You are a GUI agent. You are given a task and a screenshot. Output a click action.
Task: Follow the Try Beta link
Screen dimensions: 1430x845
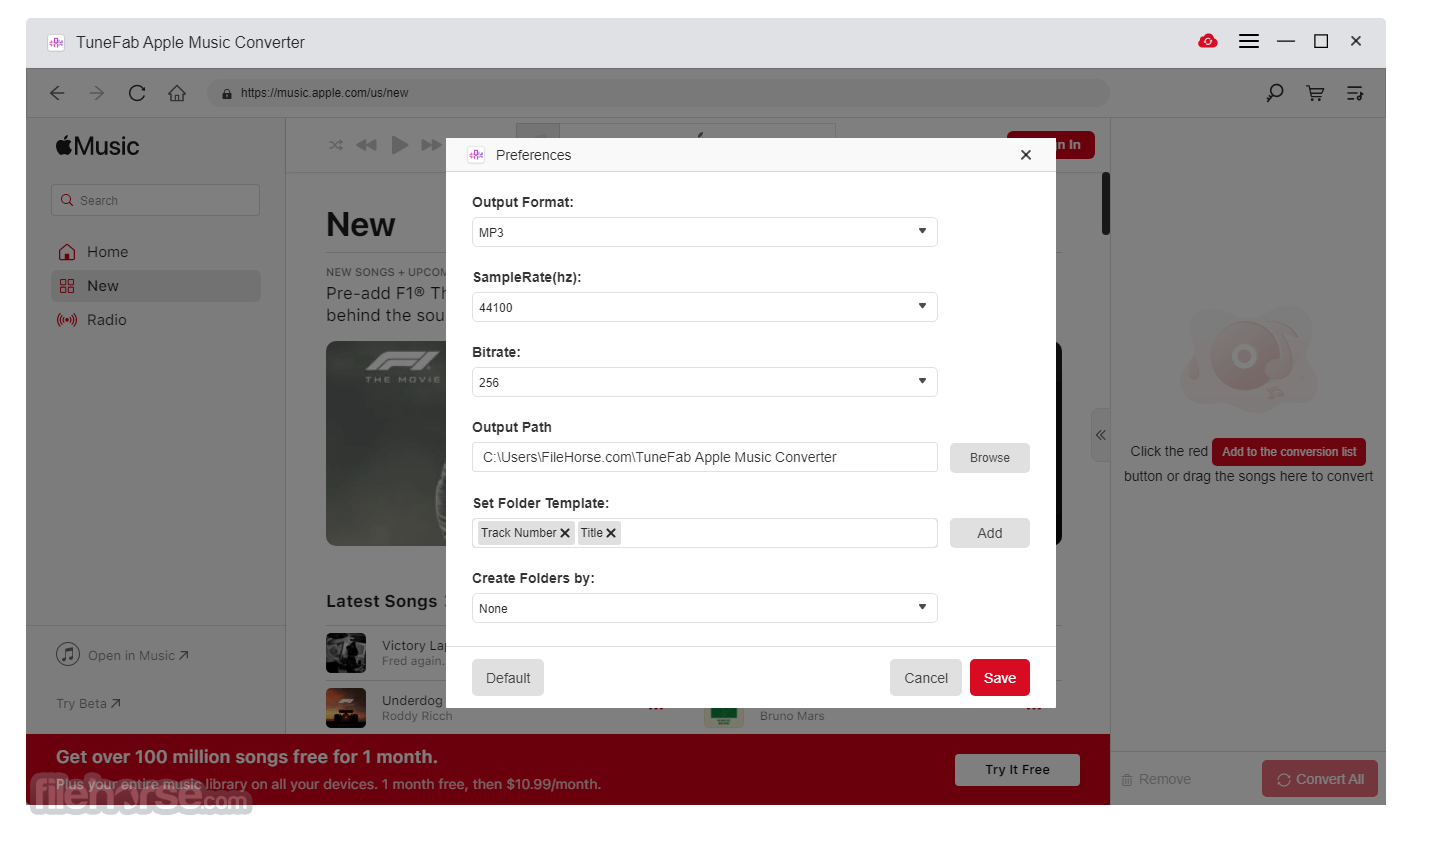(88, 704)
